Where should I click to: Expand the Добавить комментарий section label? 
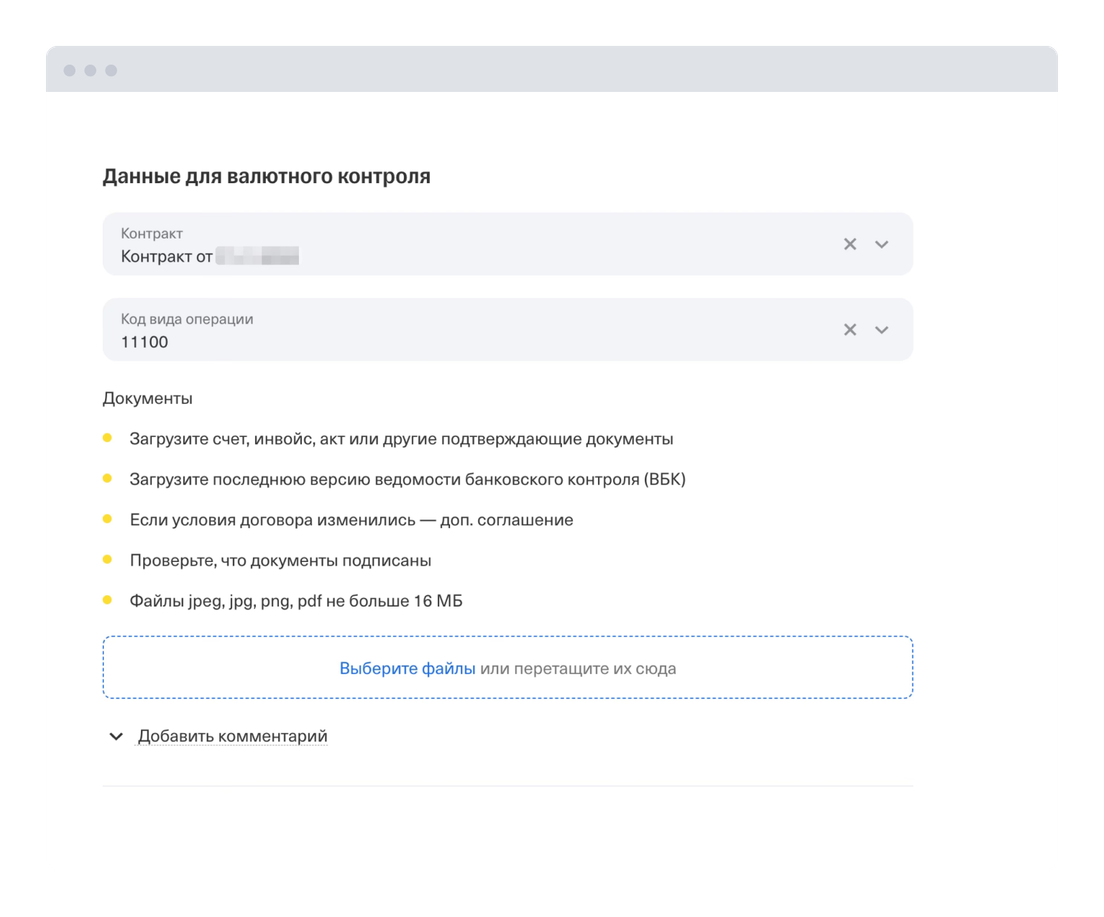[x=233, y=736]
